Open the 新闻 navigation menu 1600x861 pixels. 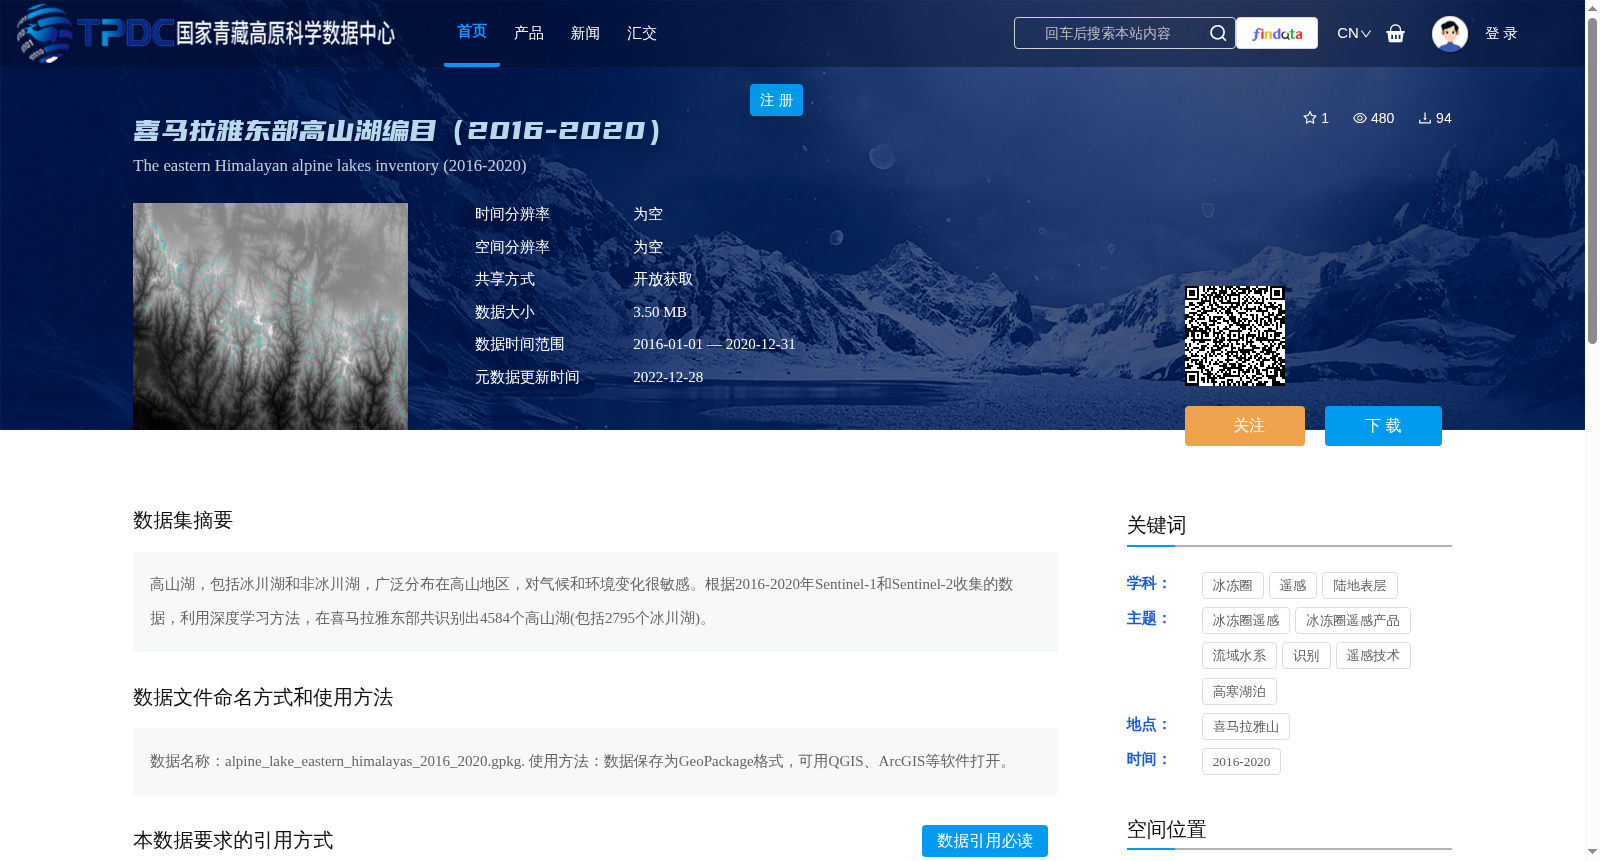coord(585,33)
